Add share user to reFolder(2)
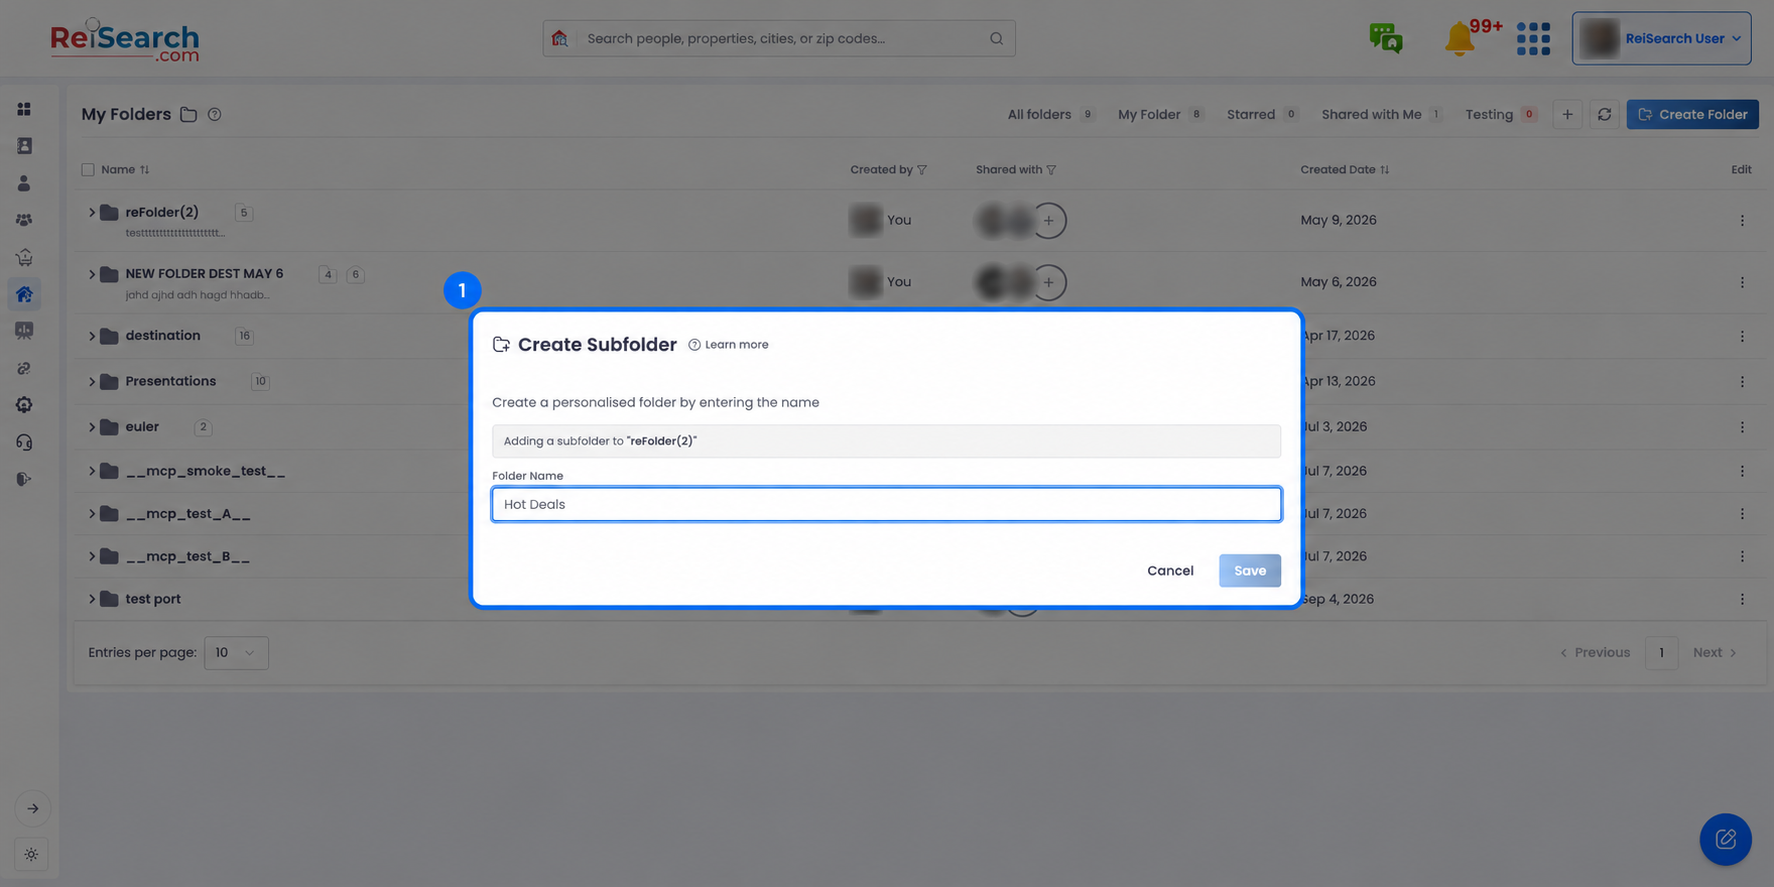The image size is (1774, 887). tap(1048, 220)
